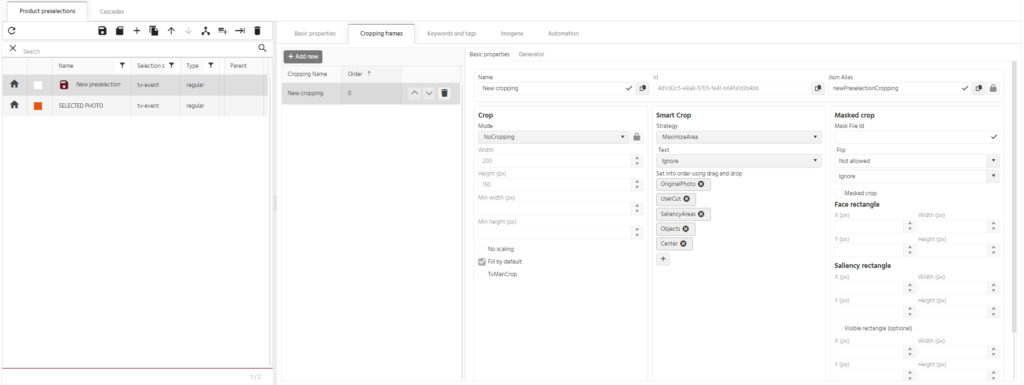Open the Imogene tab

pyautogui.click(x=512, y=33)
